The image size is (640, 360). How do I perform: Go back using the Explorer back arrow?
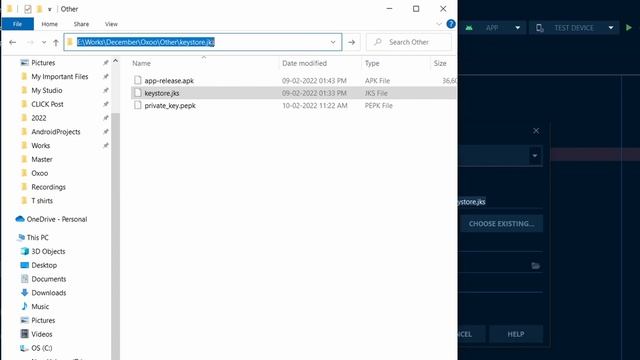click(13, 42)
